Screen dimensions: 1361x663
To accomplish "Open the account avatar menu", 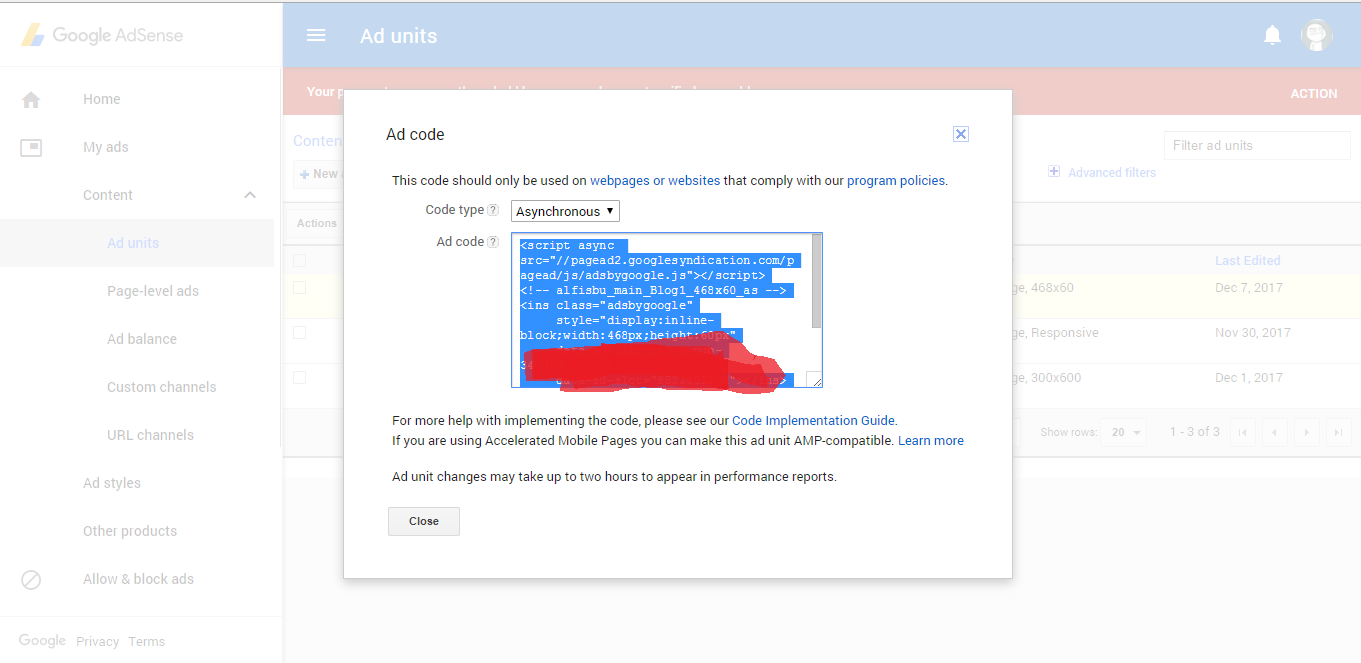I will (x=1317, y=35).
